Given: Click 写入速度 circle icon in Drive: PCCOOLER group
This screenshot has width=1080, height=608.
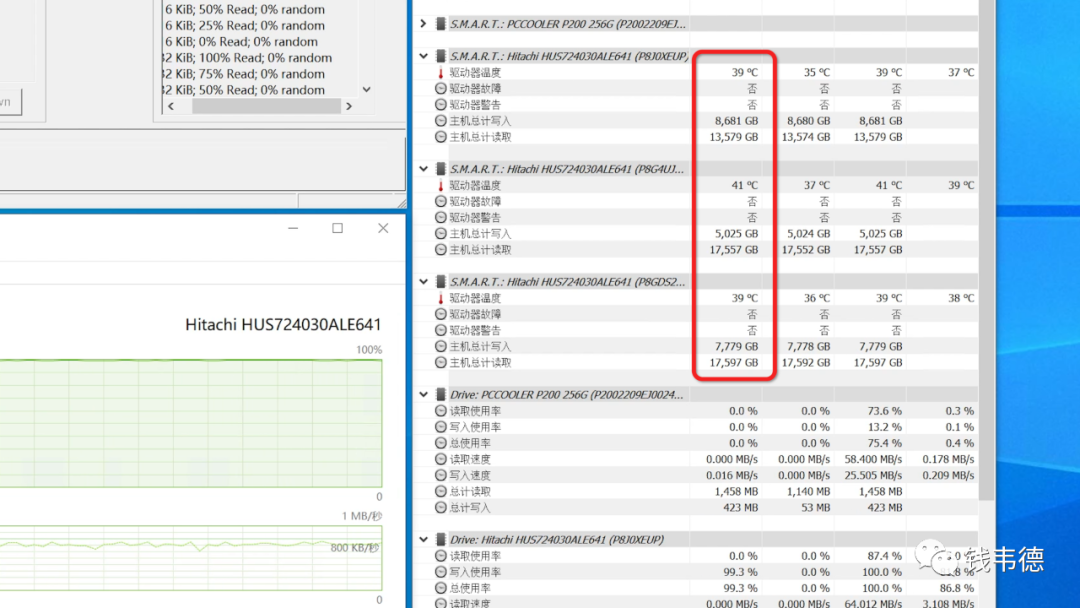Looking at the screenshot, I should (441, 475).
